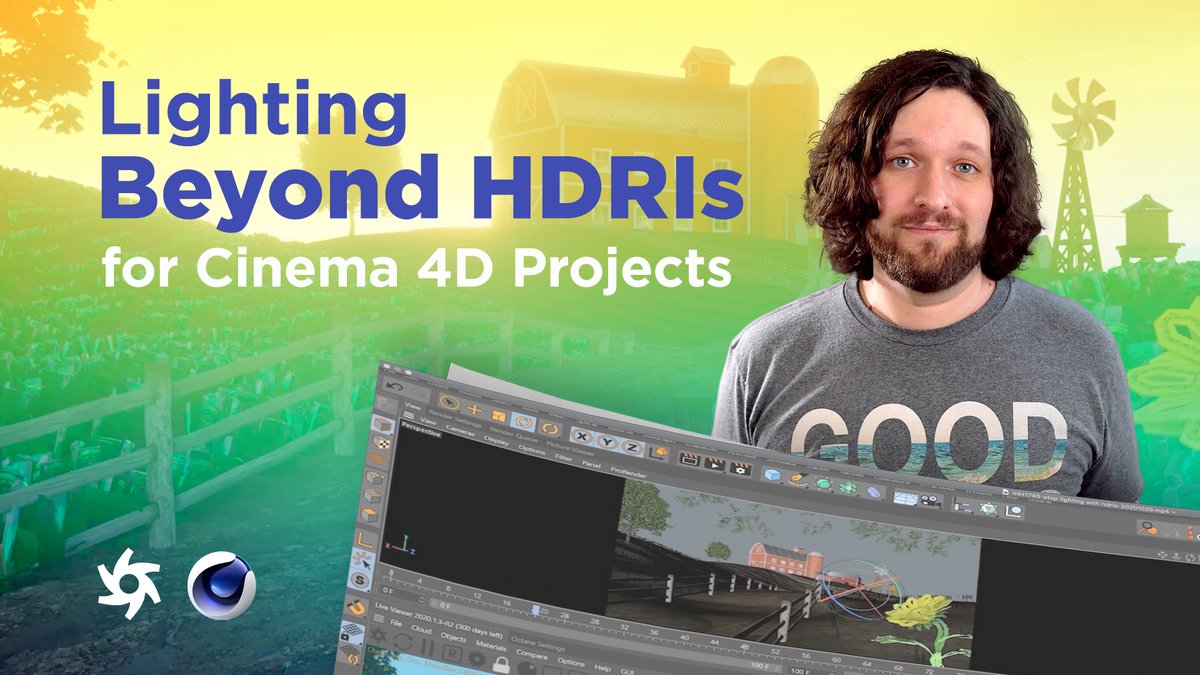This screenshot has width=1200, height=675.
Task: Open Live Viewer Compare menu
Action: pyautogui.click(x=531, y=654)
